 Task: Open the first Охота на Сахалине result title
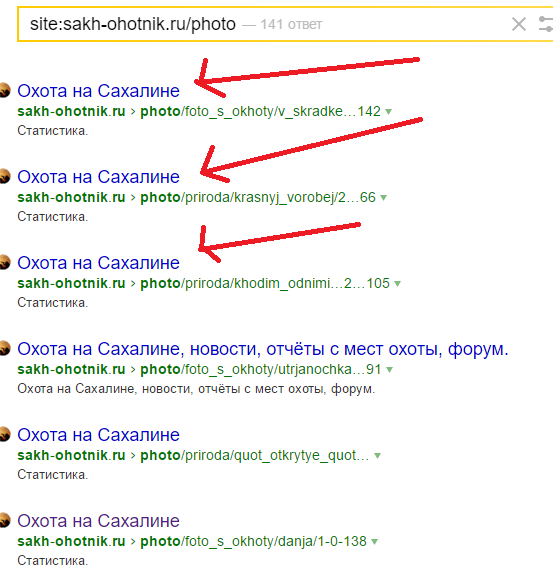[x=98, y=91]
